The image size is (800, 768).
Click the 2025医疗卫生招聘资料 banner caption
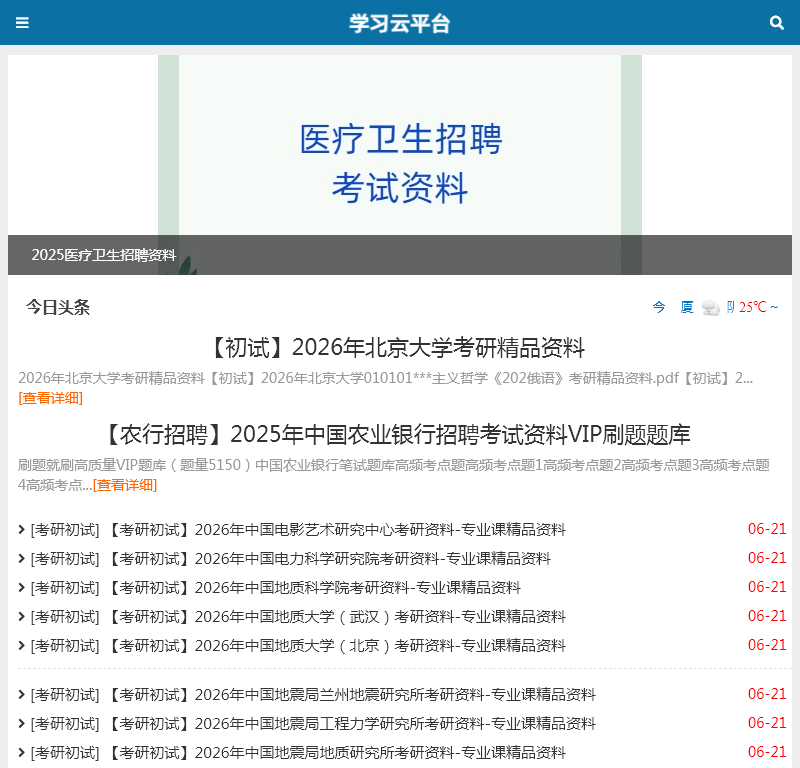click(103, 255)
